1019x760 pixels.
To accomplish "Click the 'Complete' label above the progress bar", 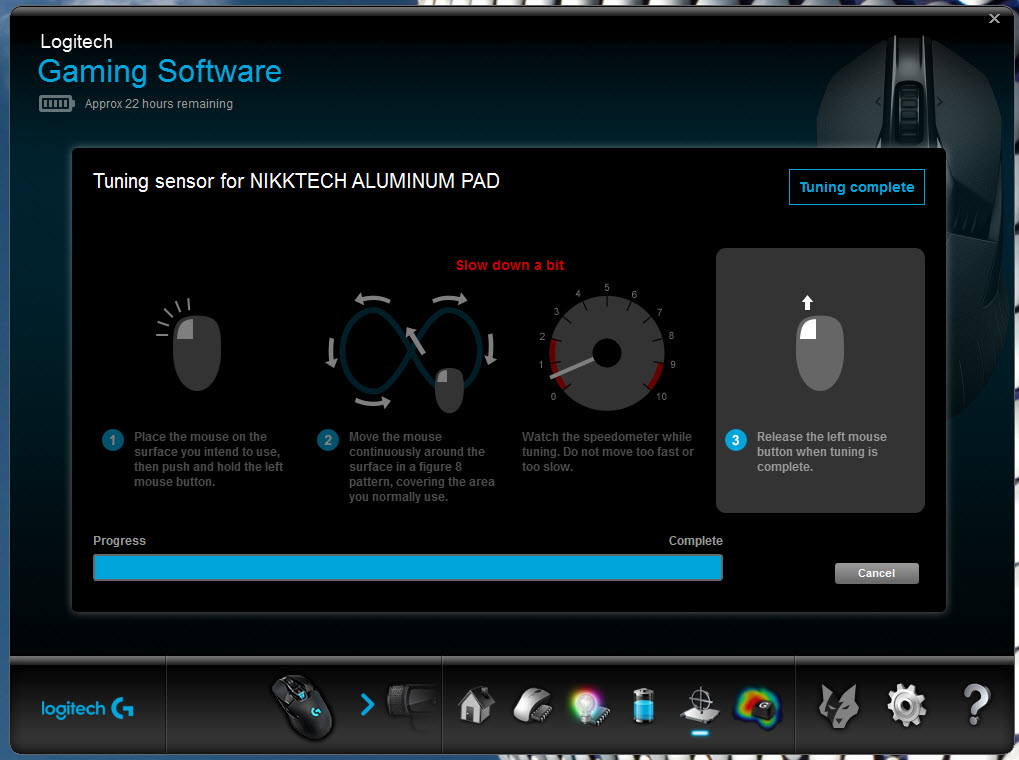I will (695, 541).
